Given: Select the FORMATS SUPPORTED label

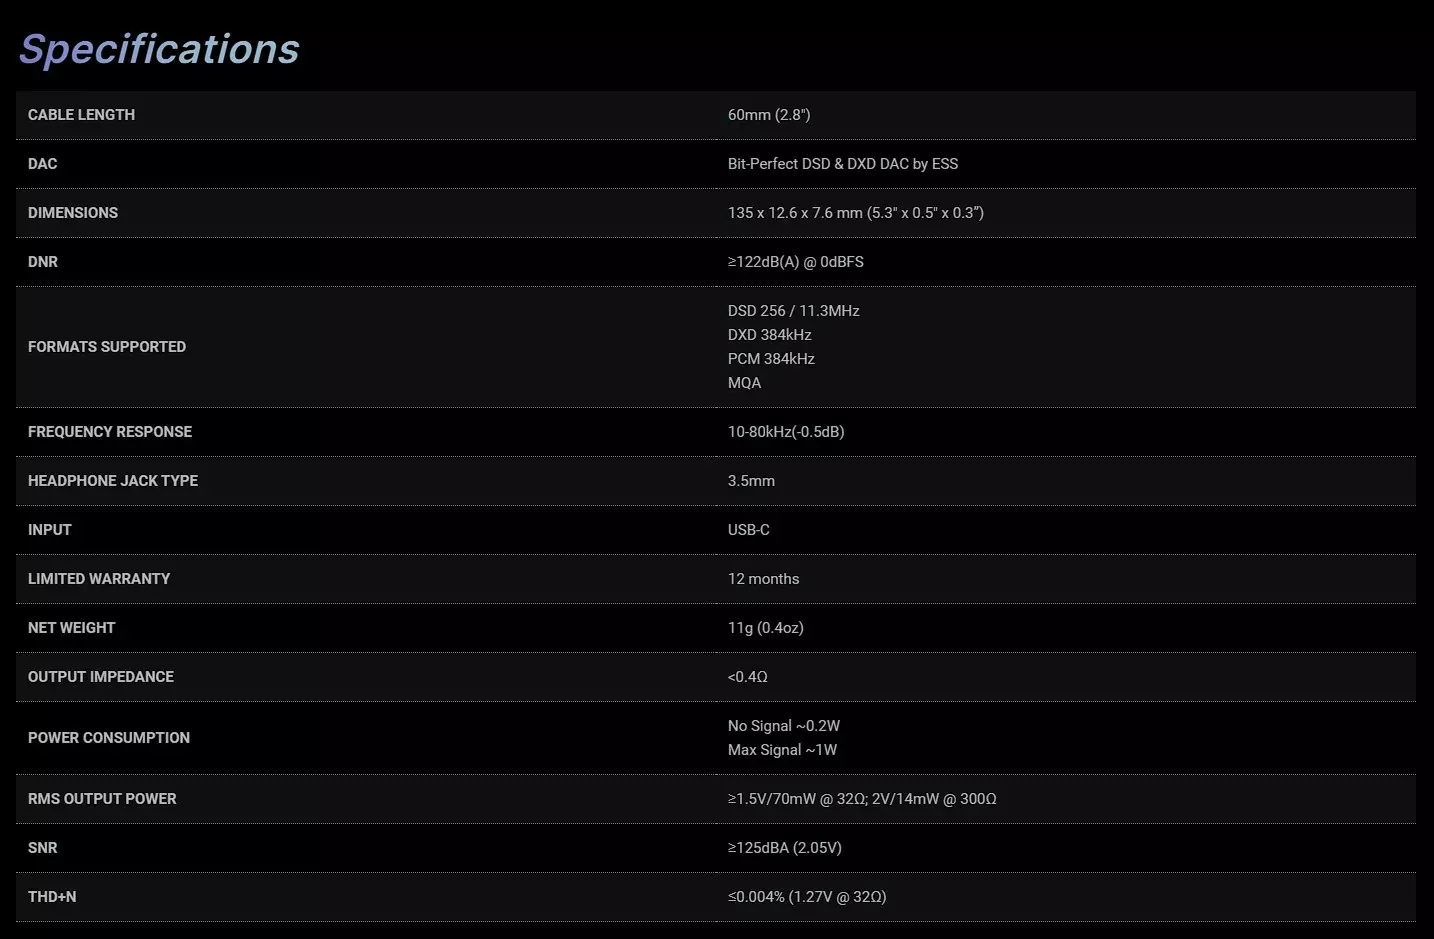Looking at the screenshot, I should point(107,347).
